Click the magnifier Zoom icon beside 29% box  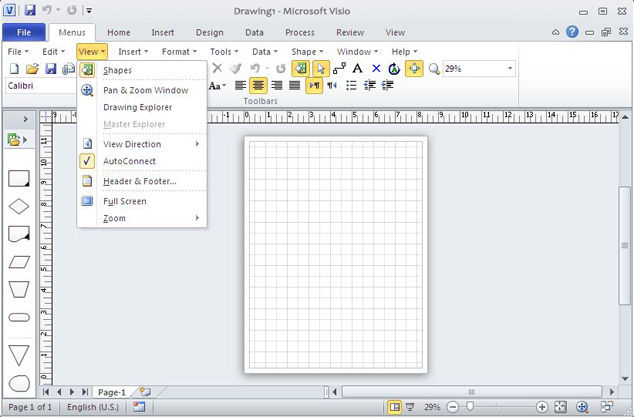click(x=434, y=69)
